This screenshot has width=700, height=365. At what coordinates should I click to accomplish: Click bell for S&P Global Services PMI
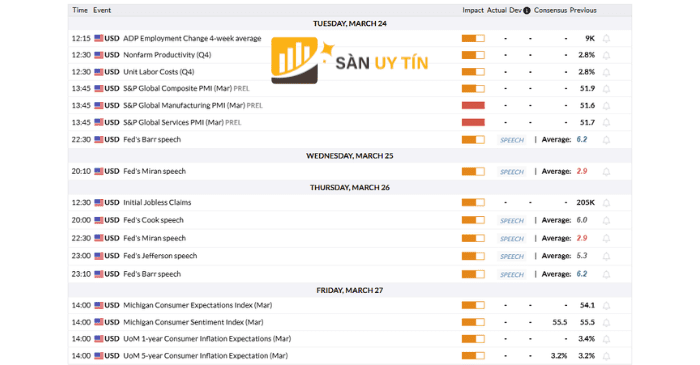point(606,123)
